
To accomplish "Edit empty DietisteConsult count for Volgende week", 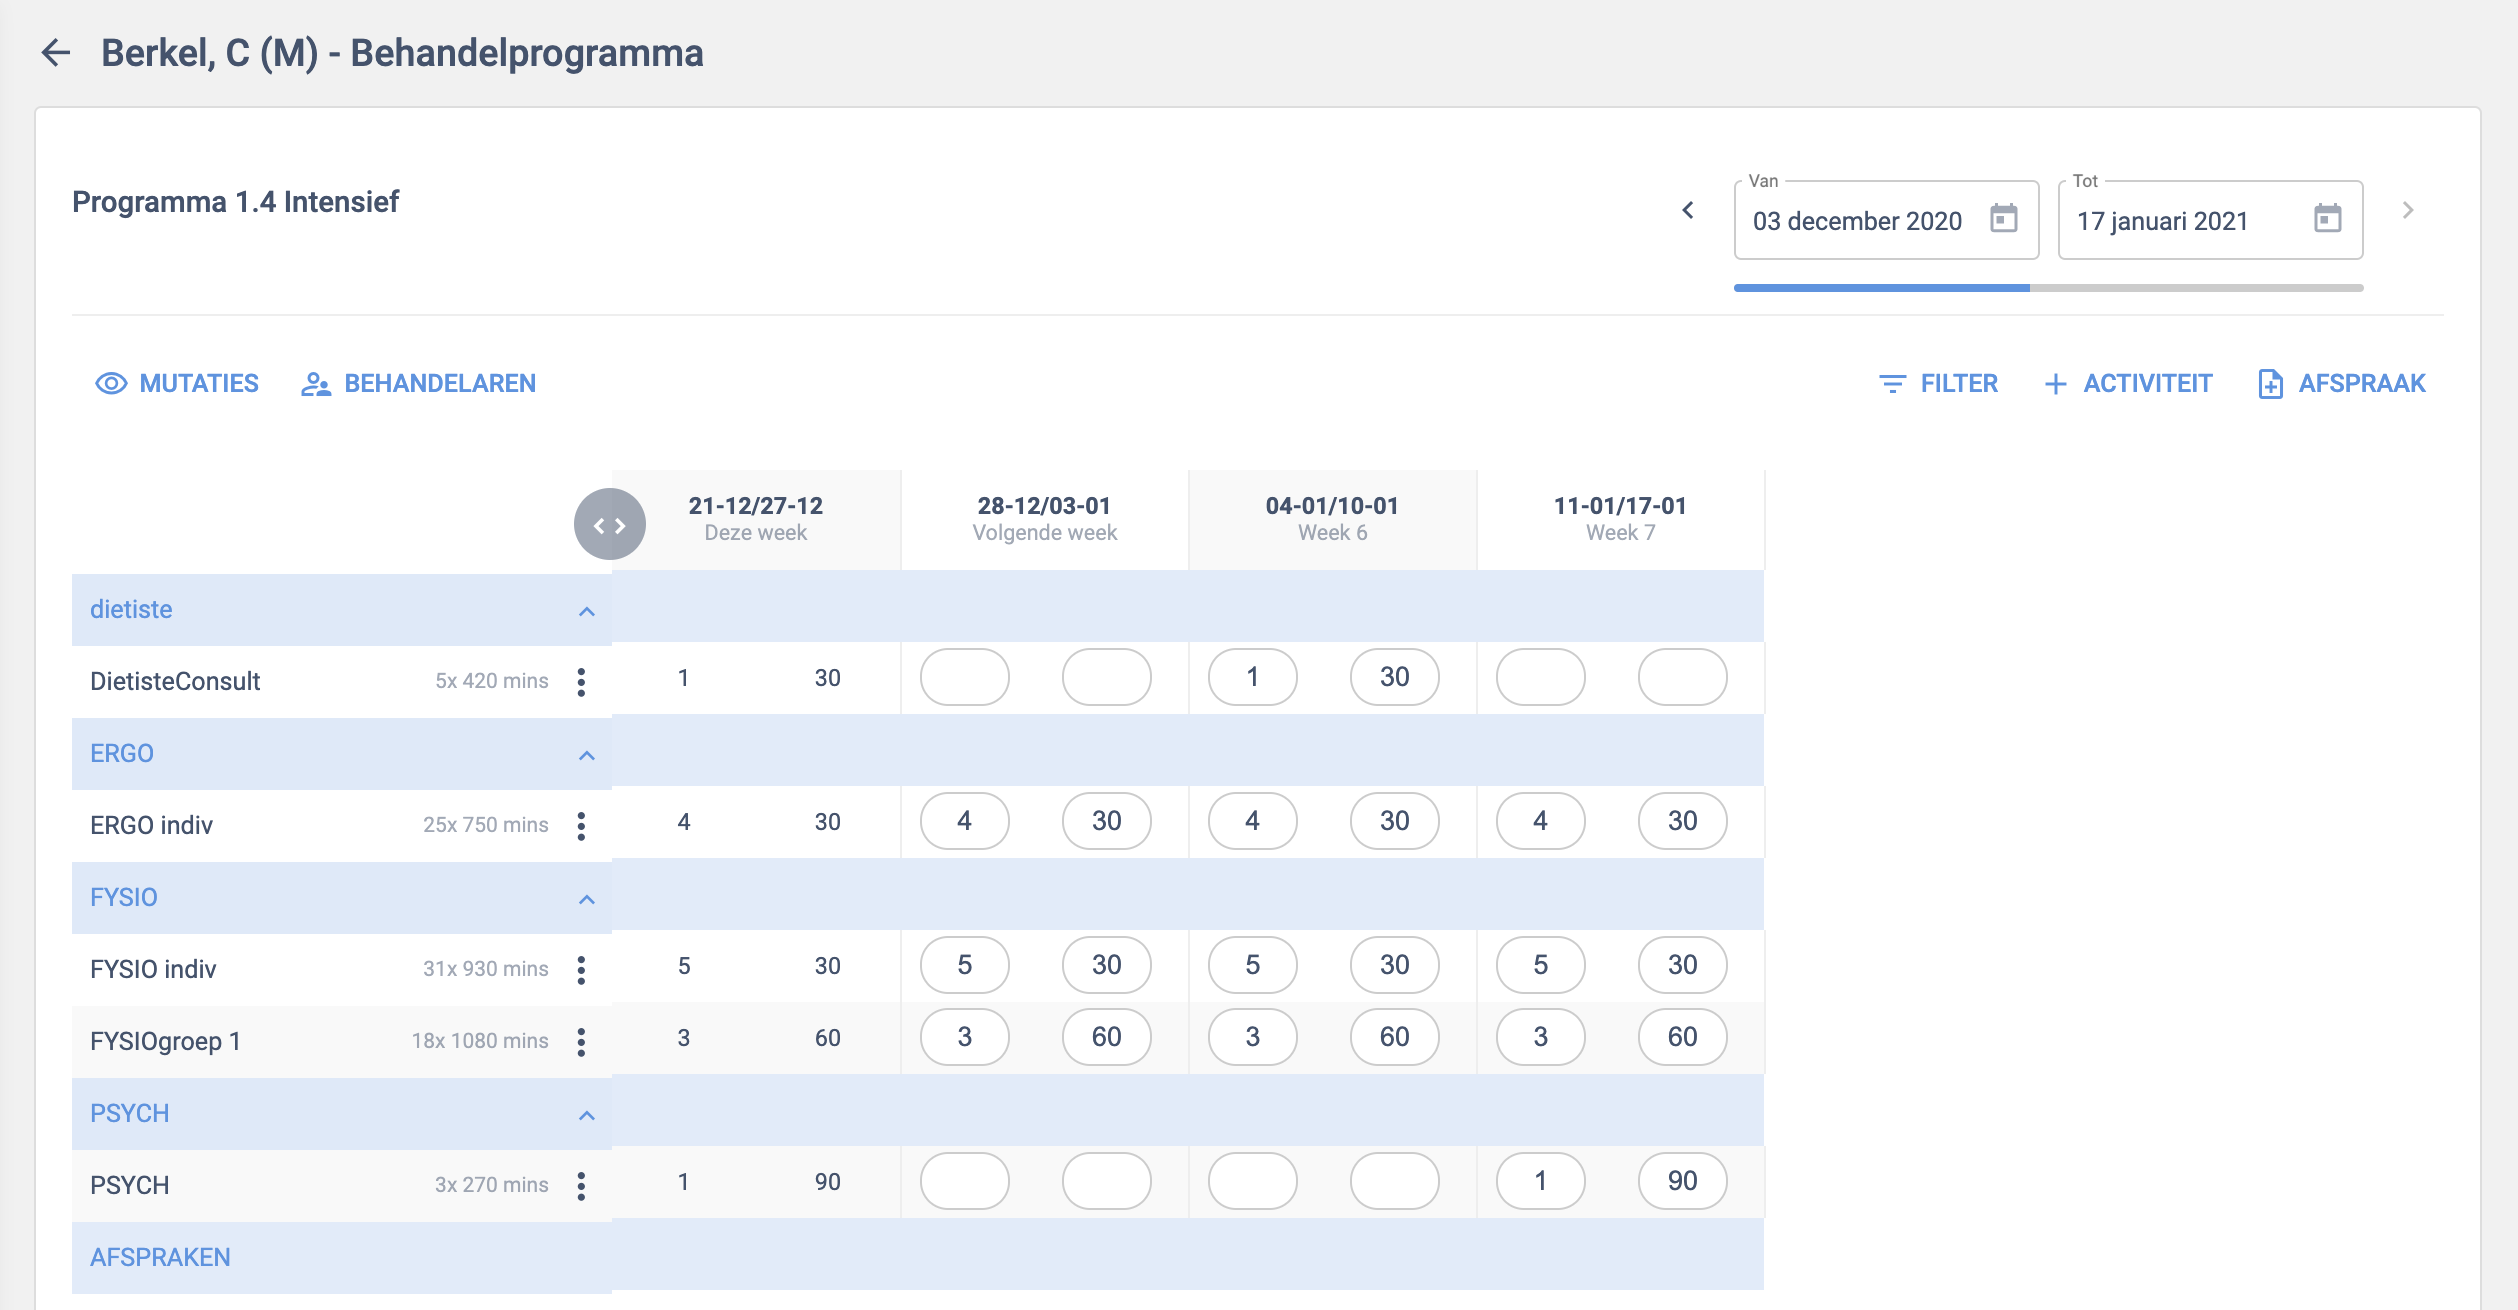I will pyautogui.click(x=964, y=678).
